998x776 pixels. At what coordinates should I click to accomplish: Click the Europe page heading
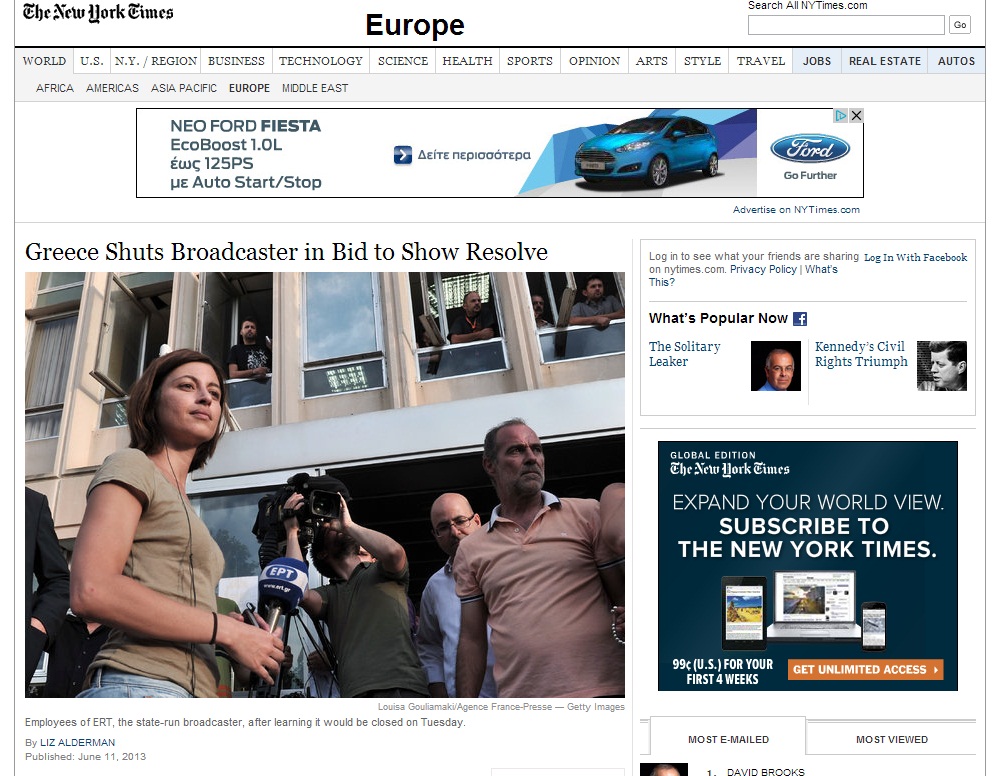pos(415,25)
